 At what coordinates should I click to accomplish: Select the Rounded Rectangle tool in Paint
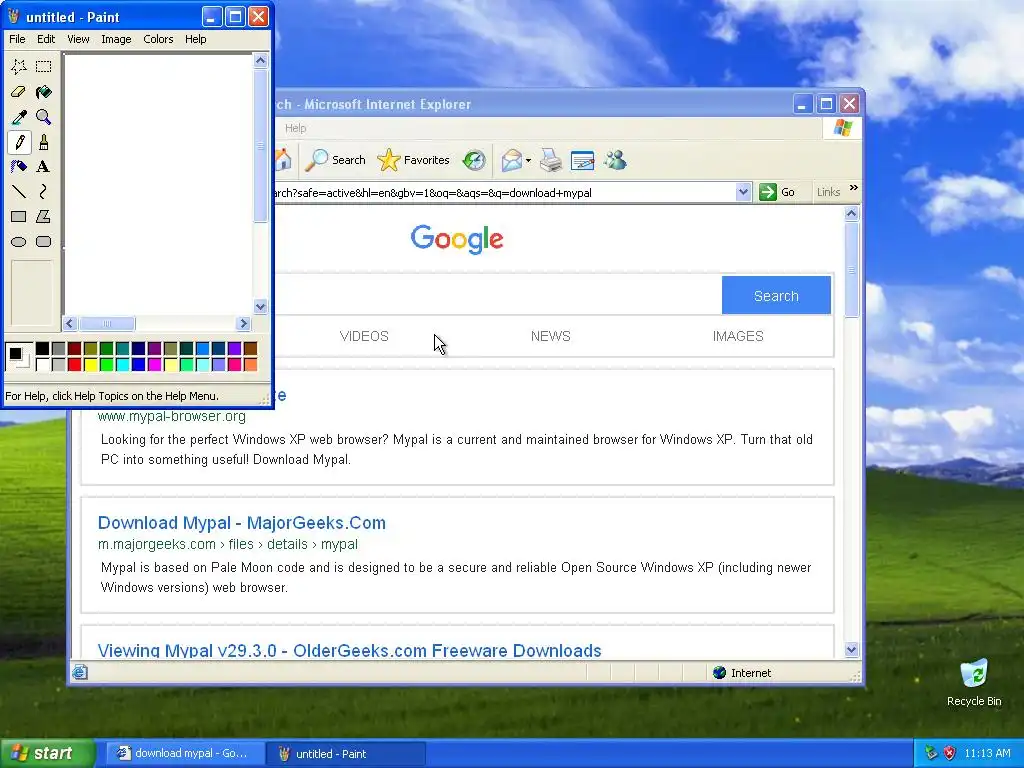click(x=44, y=242)
